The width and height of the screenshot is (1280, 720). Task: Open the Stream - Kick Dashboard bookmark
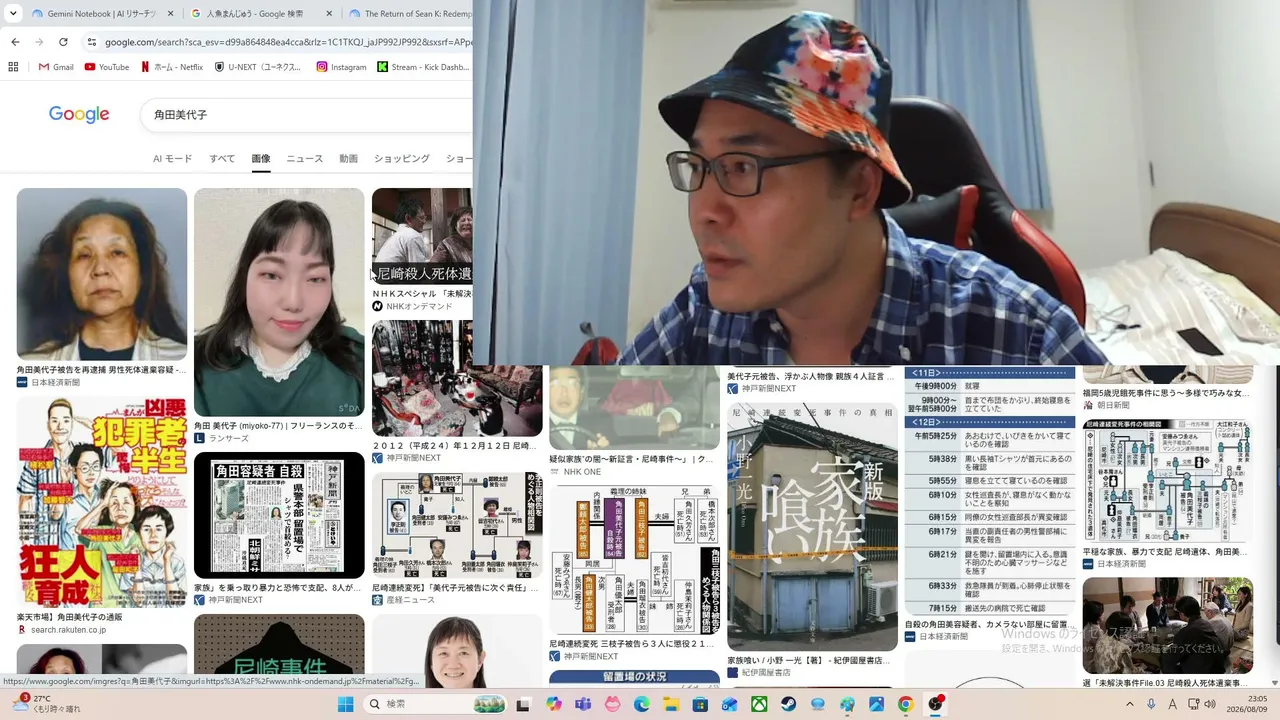pos(424,67)
